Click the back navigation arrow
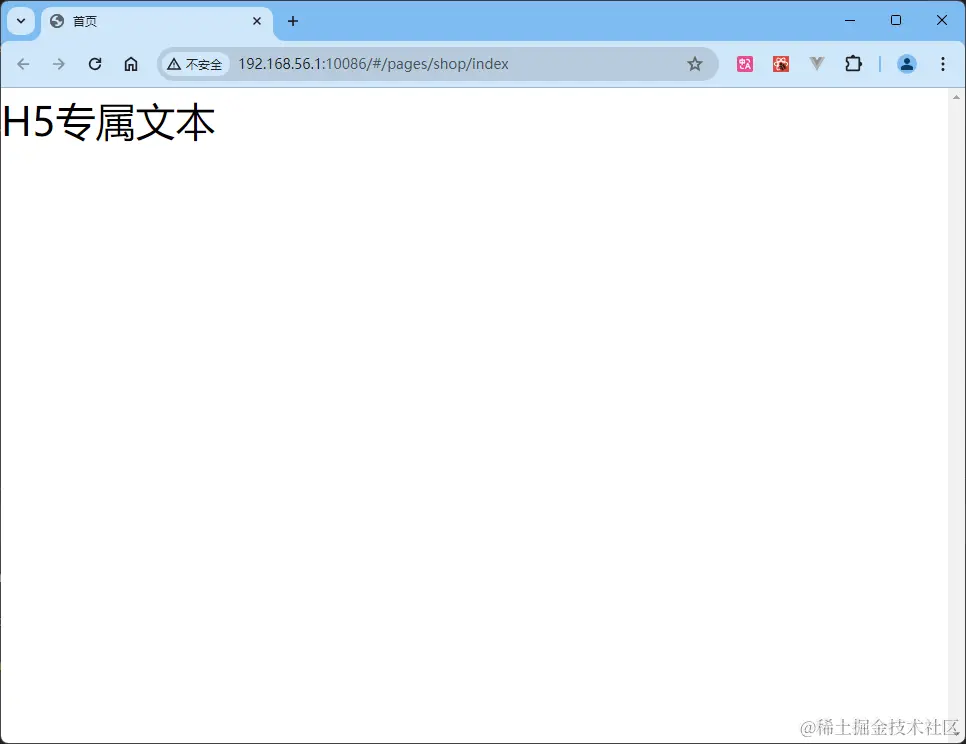Image resolution: width=966 pixels, height=744 pixels. 23,63
